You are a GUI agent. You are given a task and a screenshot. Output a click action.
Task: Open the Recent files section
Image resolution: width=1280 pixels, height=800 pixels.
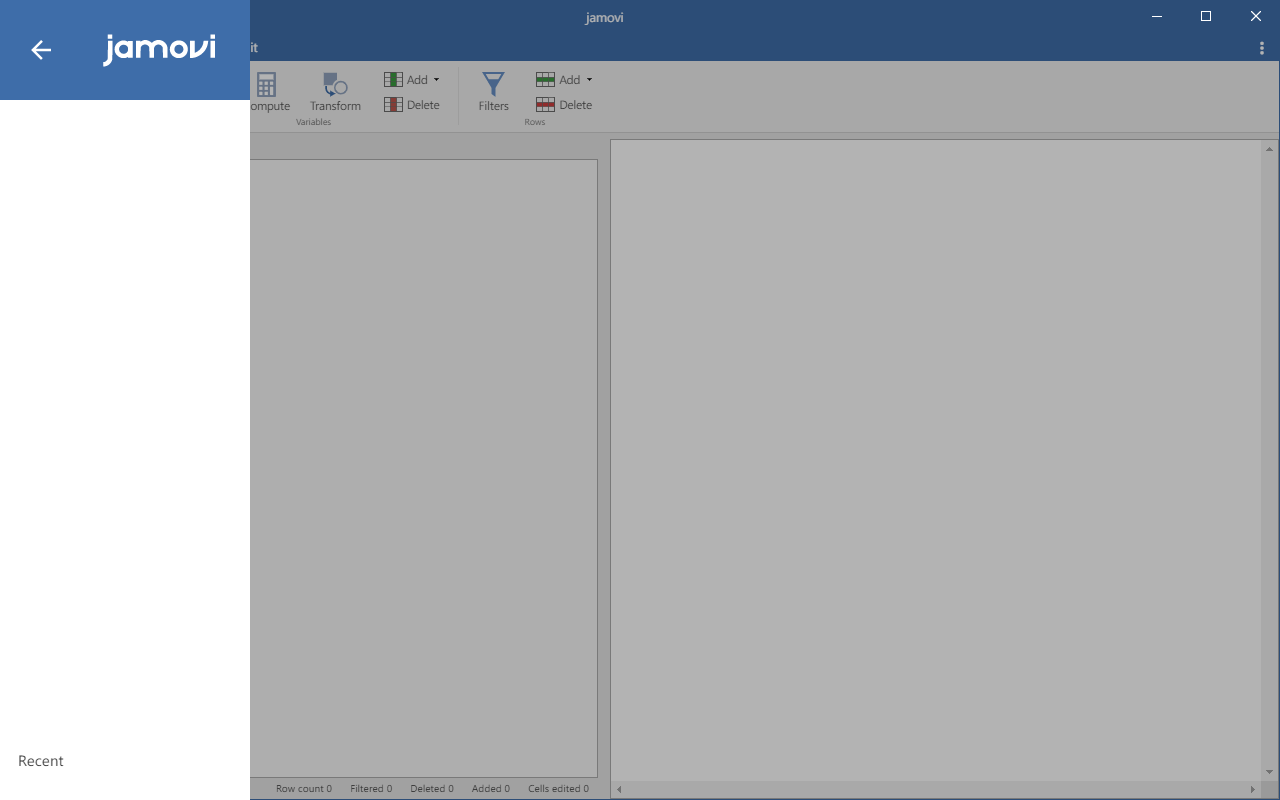(40, 761)
